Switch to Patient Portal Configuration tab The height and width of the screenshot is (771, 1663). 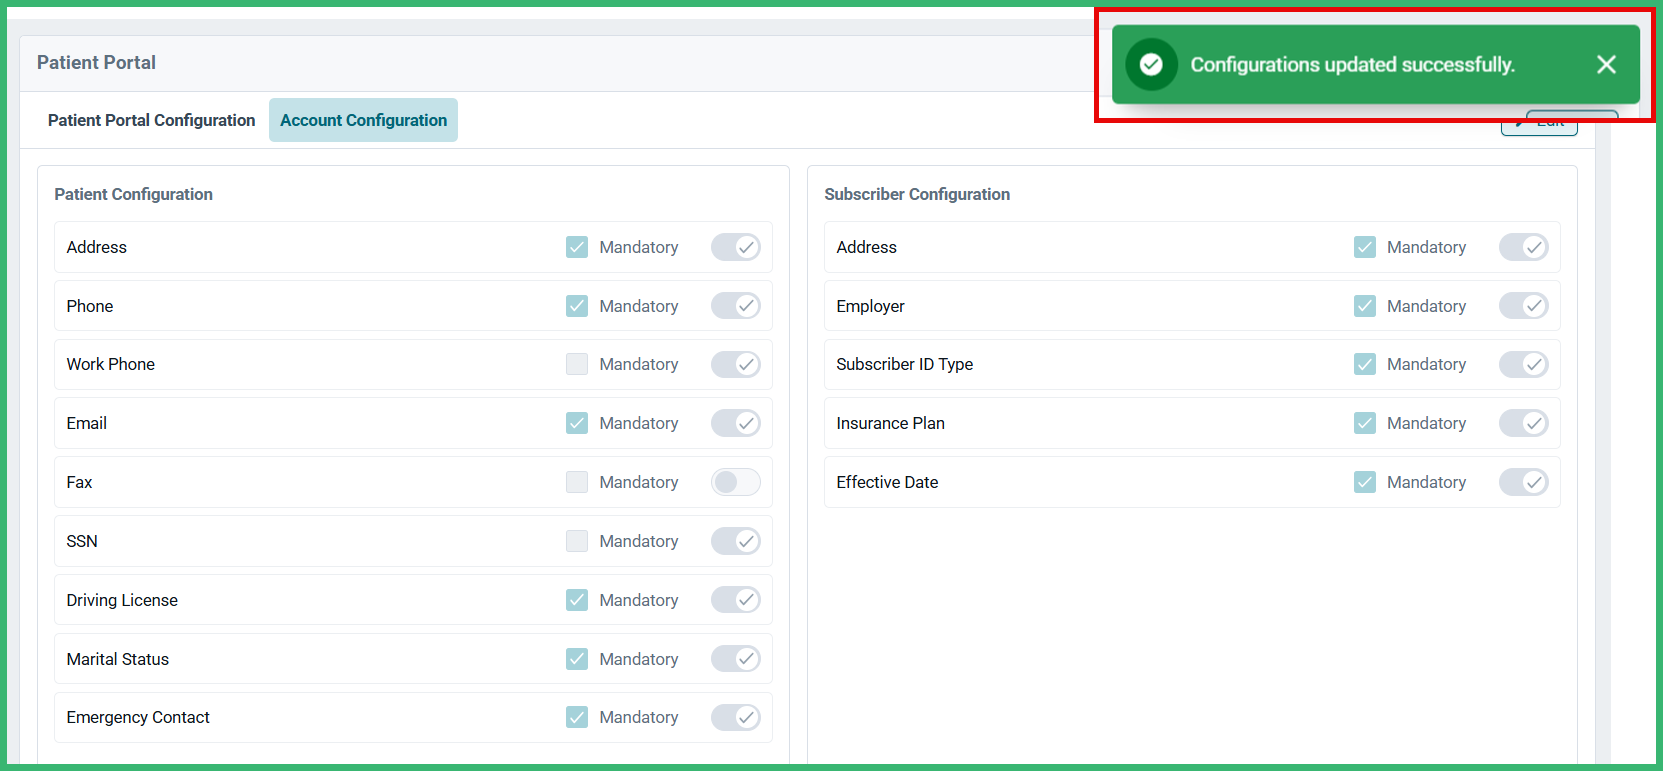click(151, 120)
